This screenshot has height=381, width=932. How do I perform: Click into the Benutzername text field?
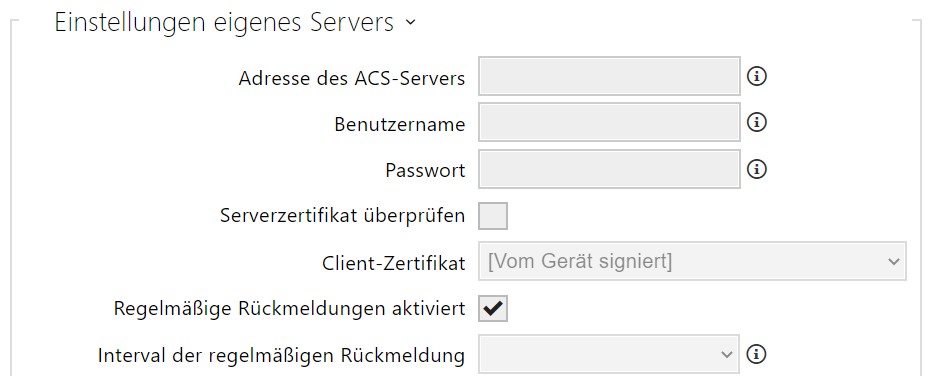pyautogui.click(x=609, y=122)
